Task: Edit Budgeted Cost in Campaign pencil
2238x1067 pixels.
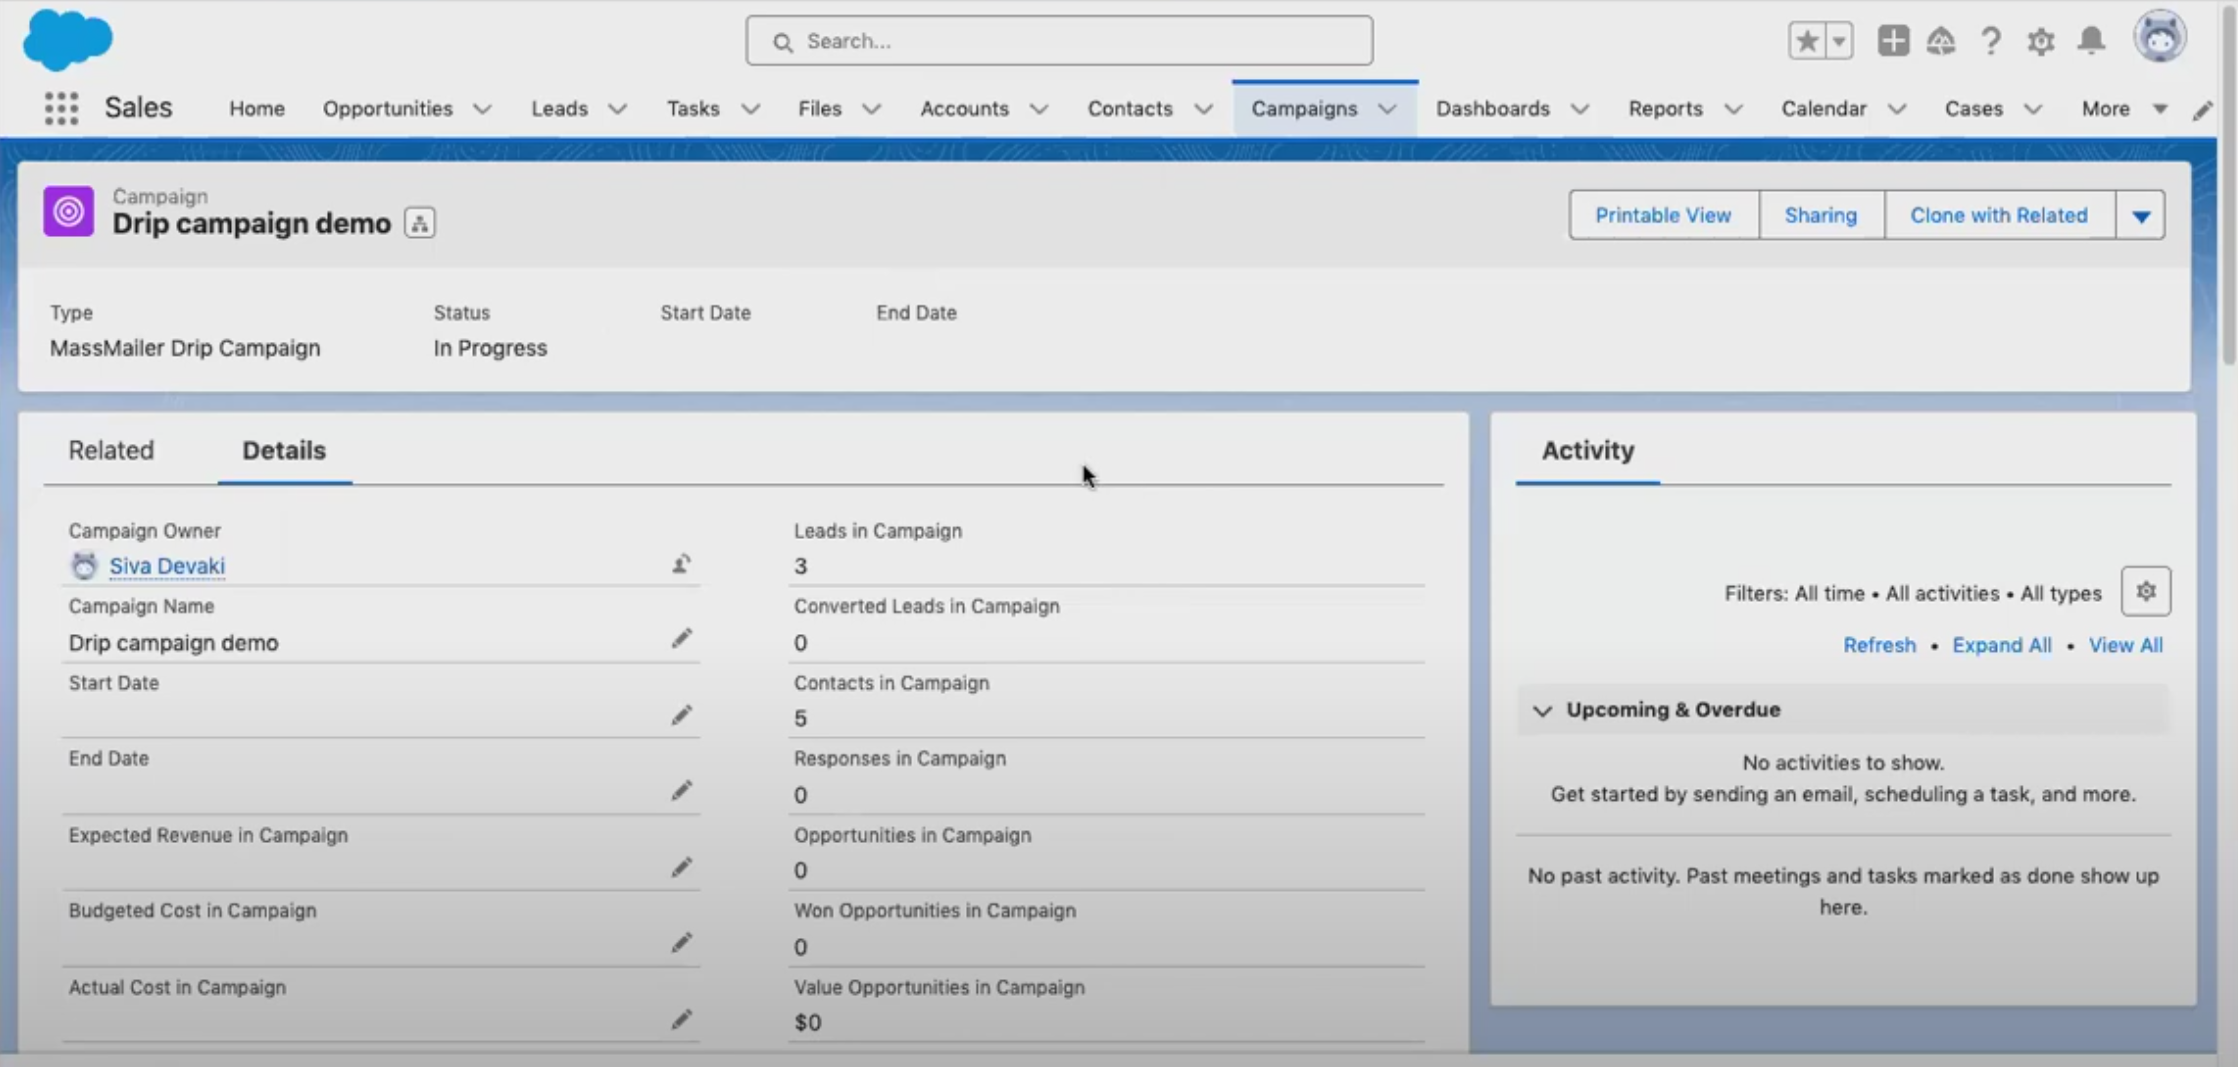Action: pos(681,943)
